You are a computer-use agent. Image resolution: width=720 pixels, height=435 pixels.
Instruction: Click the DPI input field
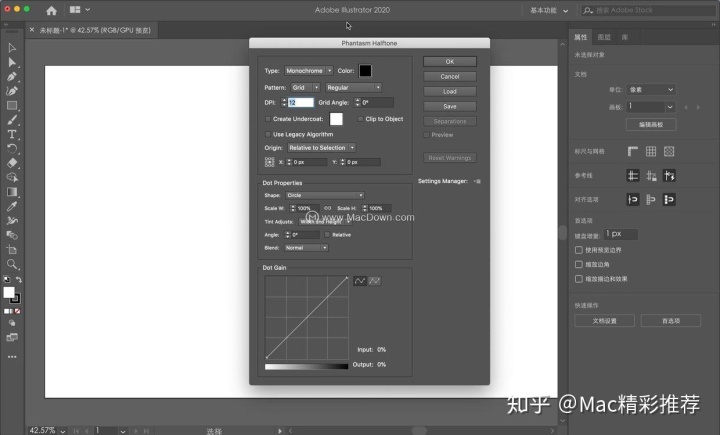click(301, 102)
